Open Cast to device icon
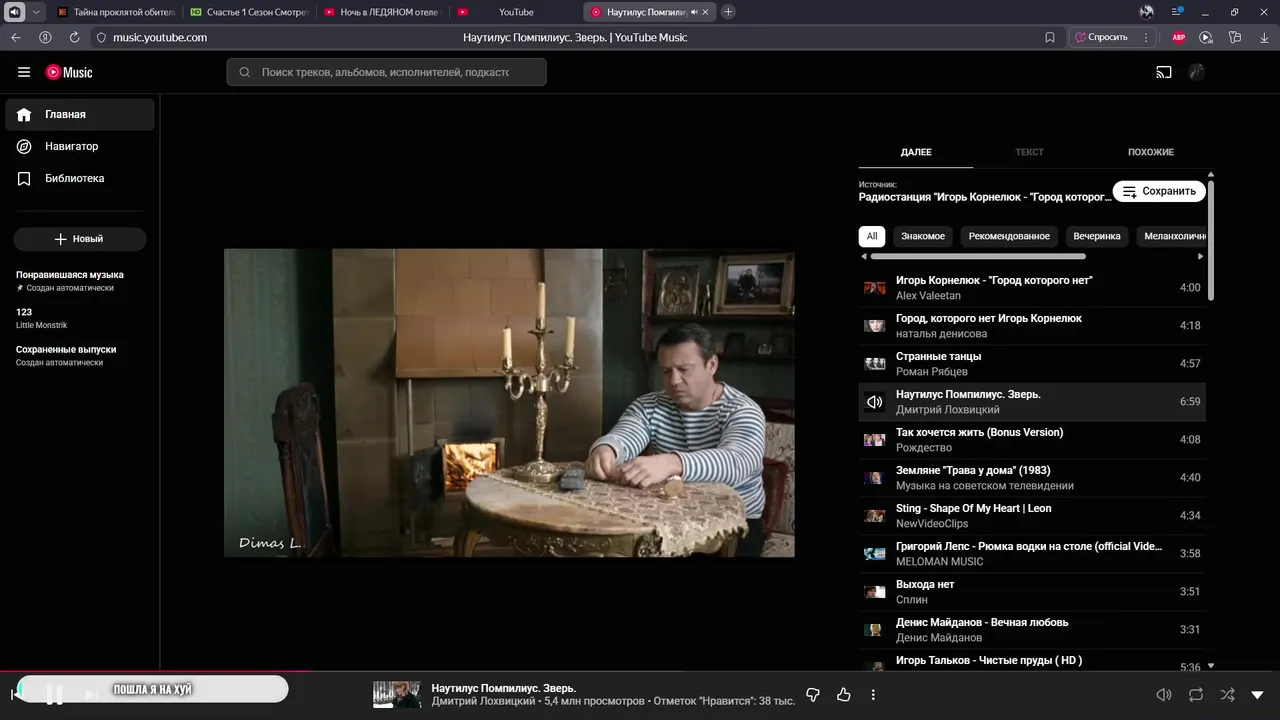 coord(1164,72)
